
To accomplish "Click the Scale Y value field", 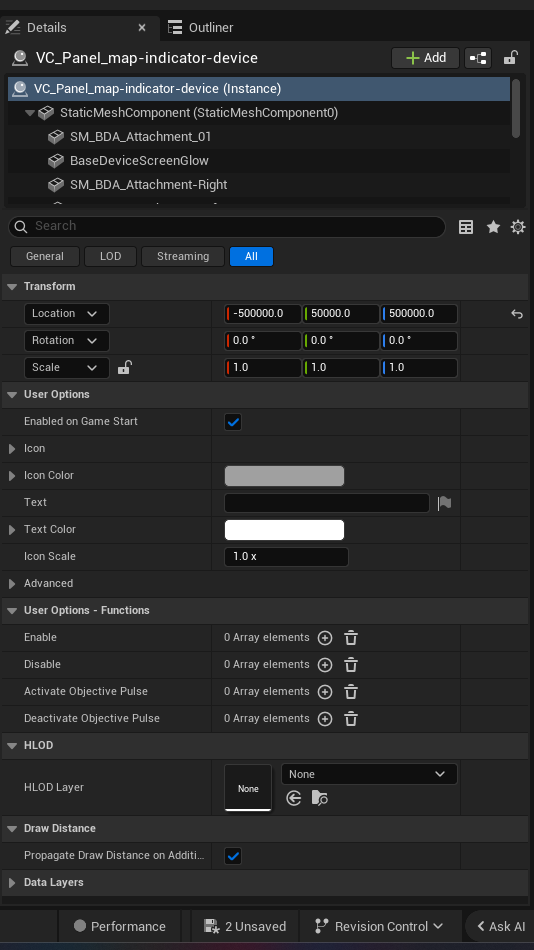I will tap(341, 368).
